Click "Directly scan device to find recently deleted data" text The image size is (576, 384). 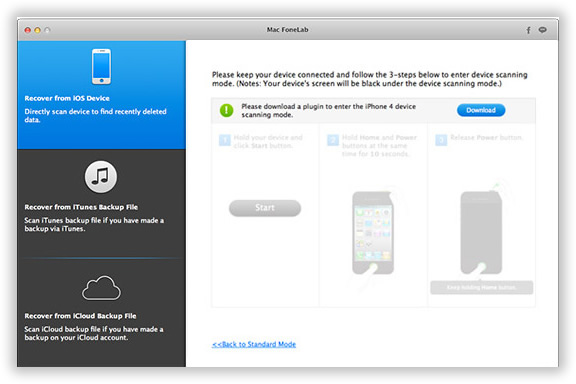pyautogui.click(x=96, y=115)
